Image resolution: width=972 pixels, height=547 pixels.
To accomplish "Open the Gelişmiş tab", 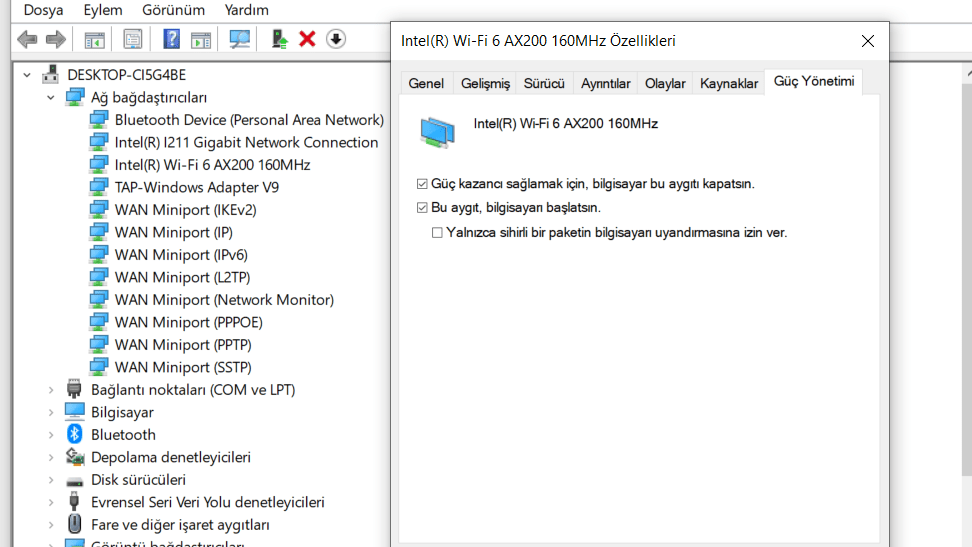I will point(485,83).
